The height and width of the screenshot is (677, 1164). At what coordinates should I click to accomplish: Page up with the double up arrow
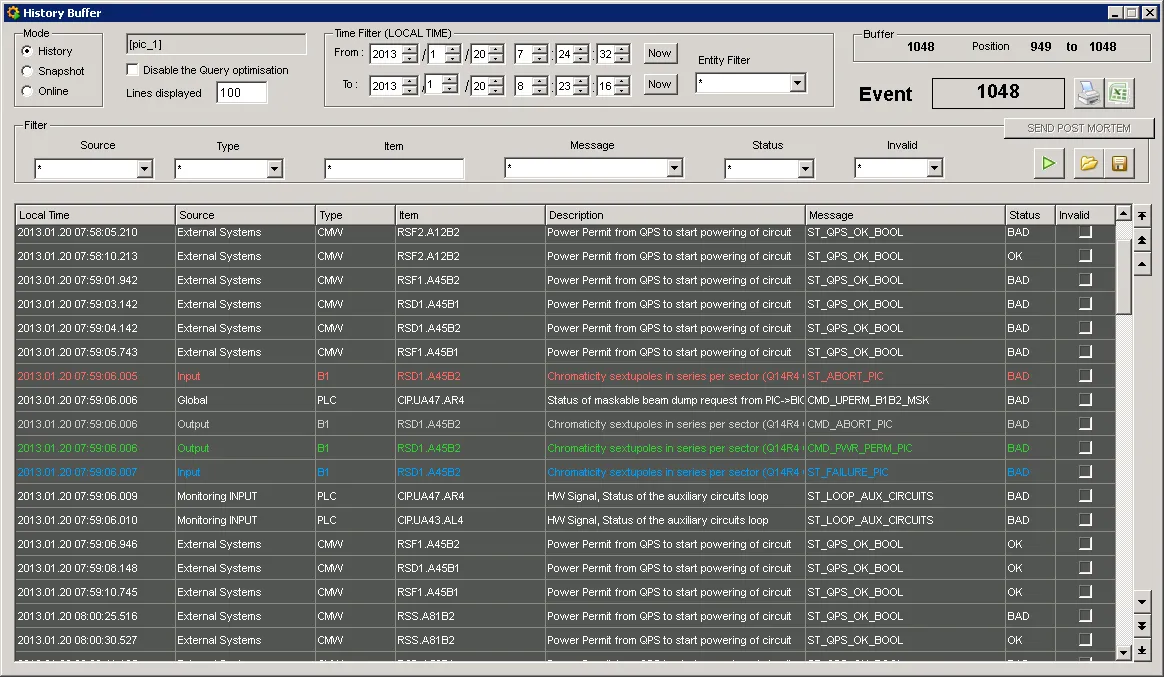coord(1143,240)
